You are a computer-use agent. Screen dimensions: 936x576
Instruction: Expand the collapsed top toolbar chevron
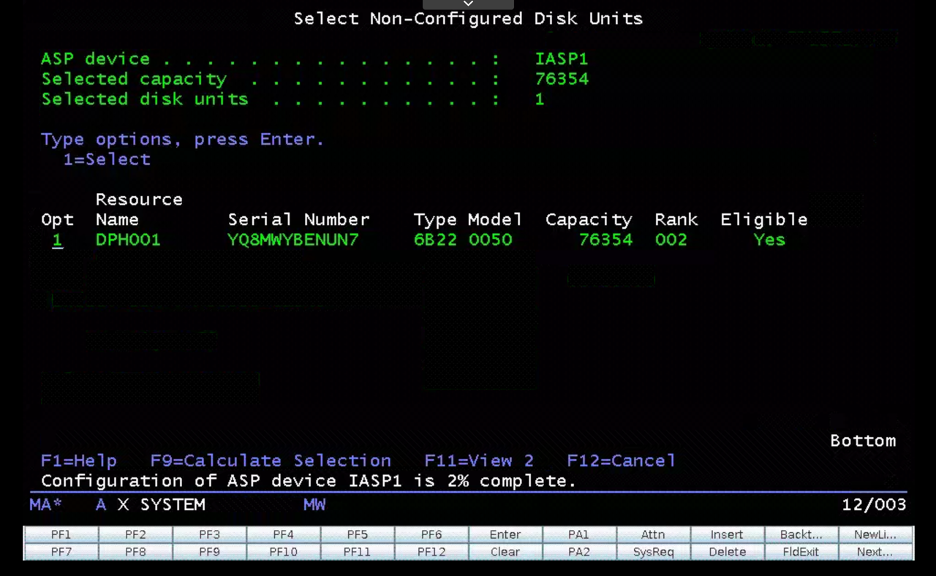(x=468, y=4)
